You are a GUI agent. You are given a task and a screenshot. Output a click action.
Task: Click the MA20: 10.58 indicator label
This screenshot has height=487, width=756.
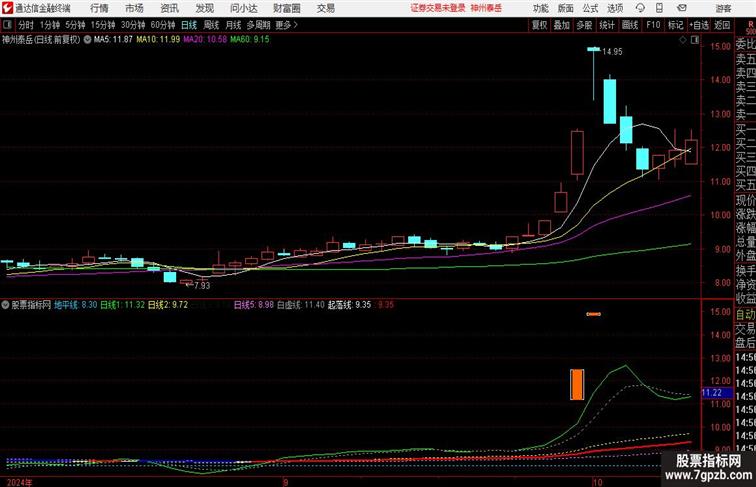205,40
